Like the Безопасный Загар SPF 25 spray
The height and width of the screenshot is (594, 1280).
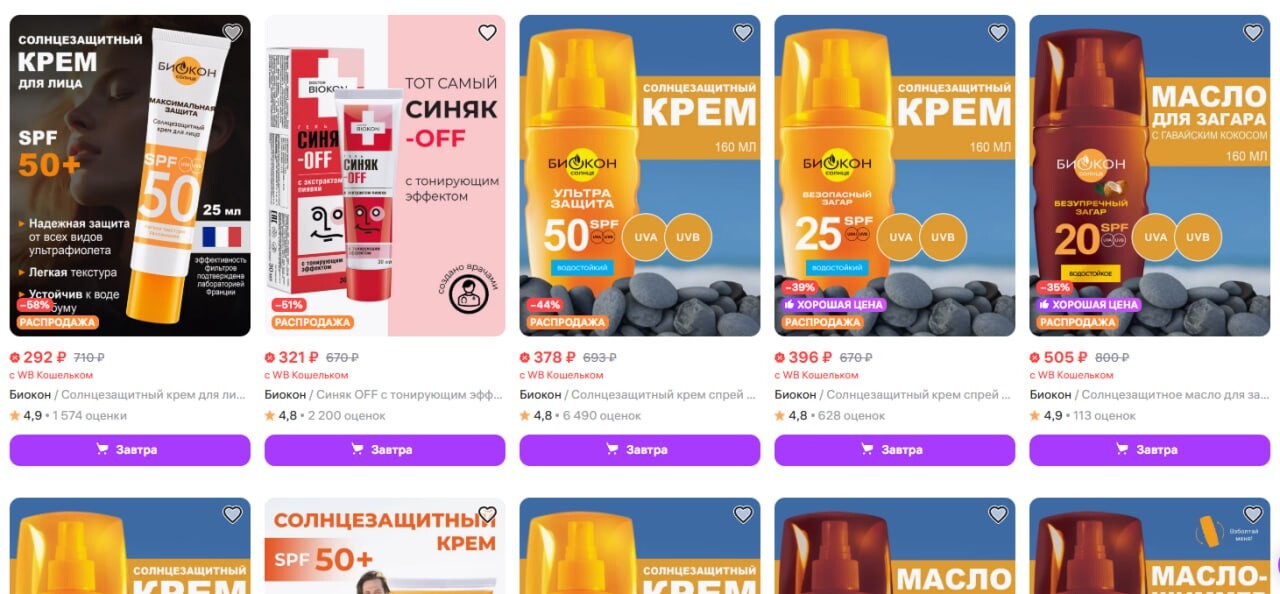pyautogui.click(x=997, y=32)
